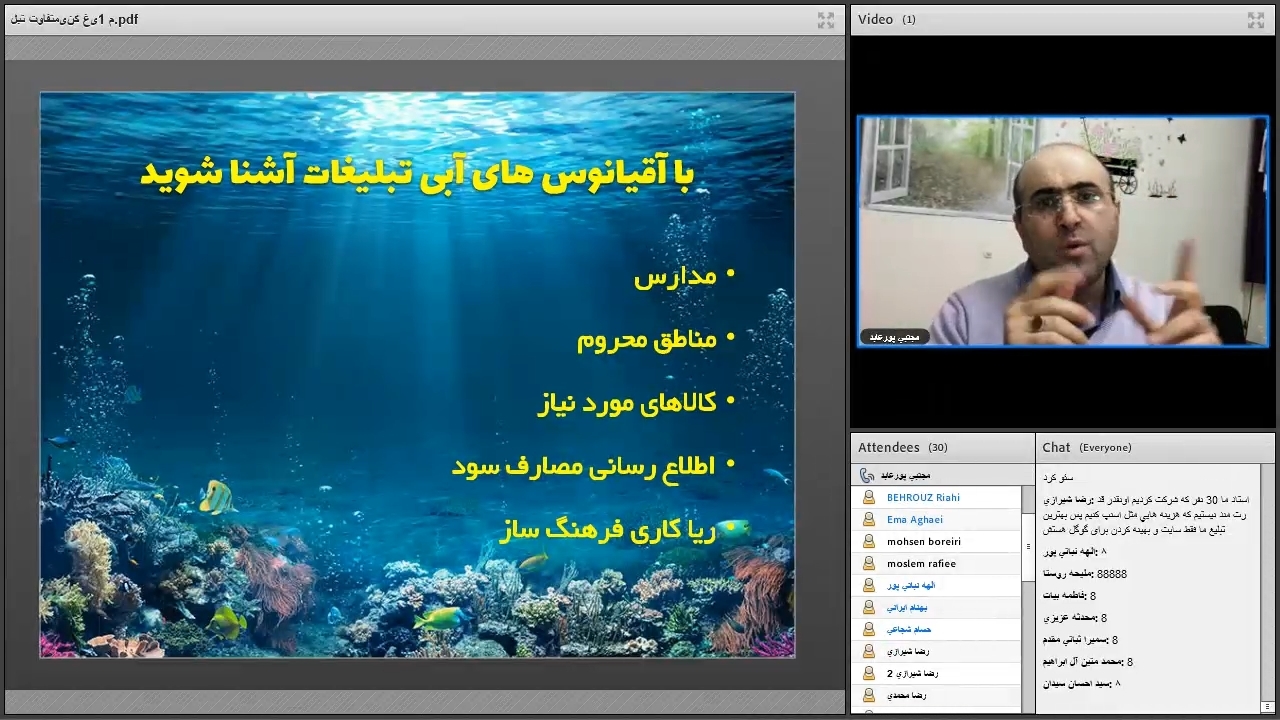Image resolution: width=1280 pixels, height=720 pixels.
Task: Select attendee الهه نباتی پور in Attendees
Action: pyautogui.click(x=911, y=585)
